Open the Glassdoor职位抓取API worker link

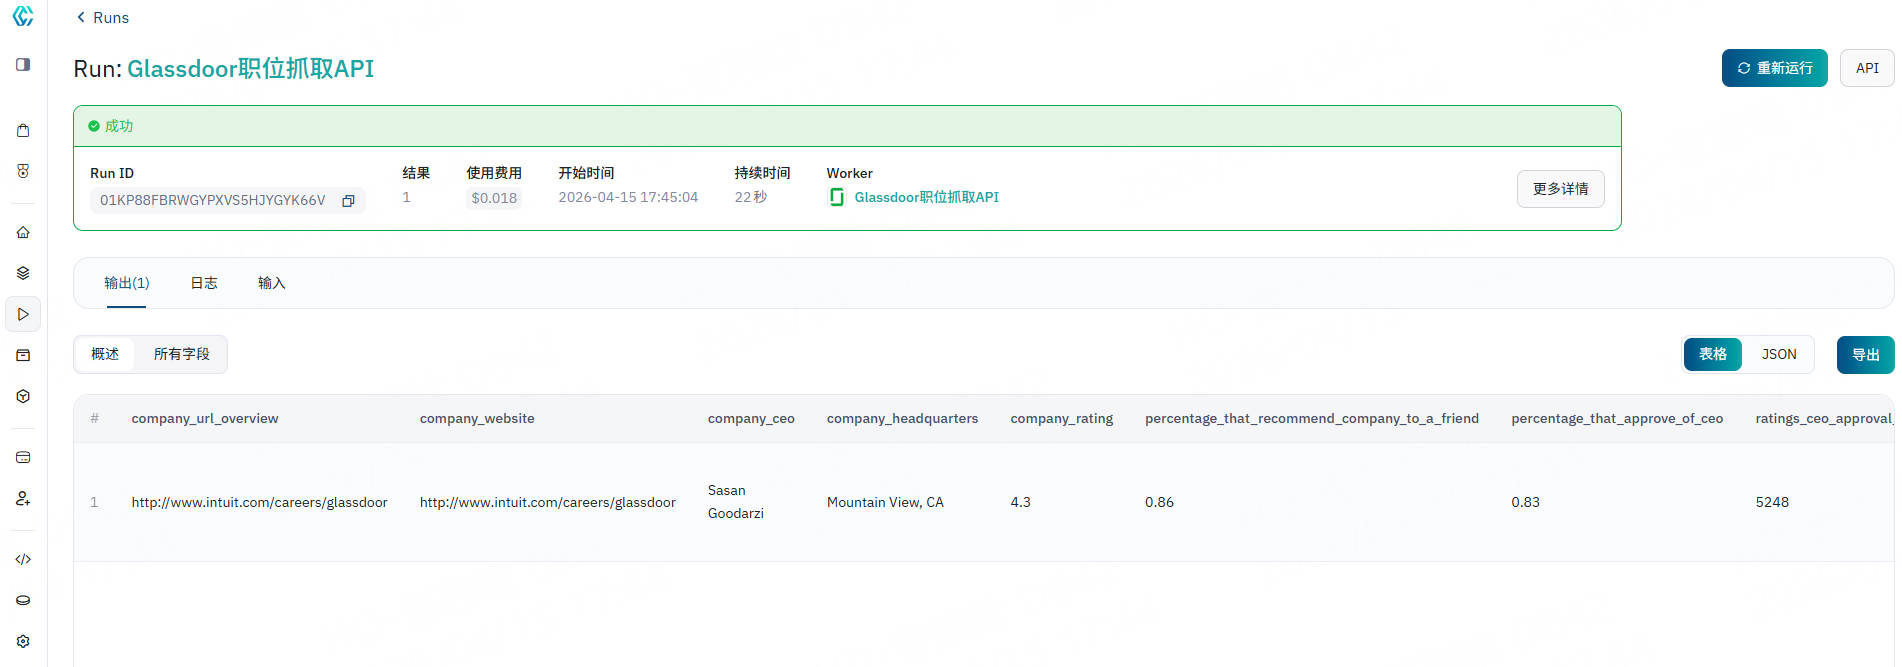coord(925,197)
